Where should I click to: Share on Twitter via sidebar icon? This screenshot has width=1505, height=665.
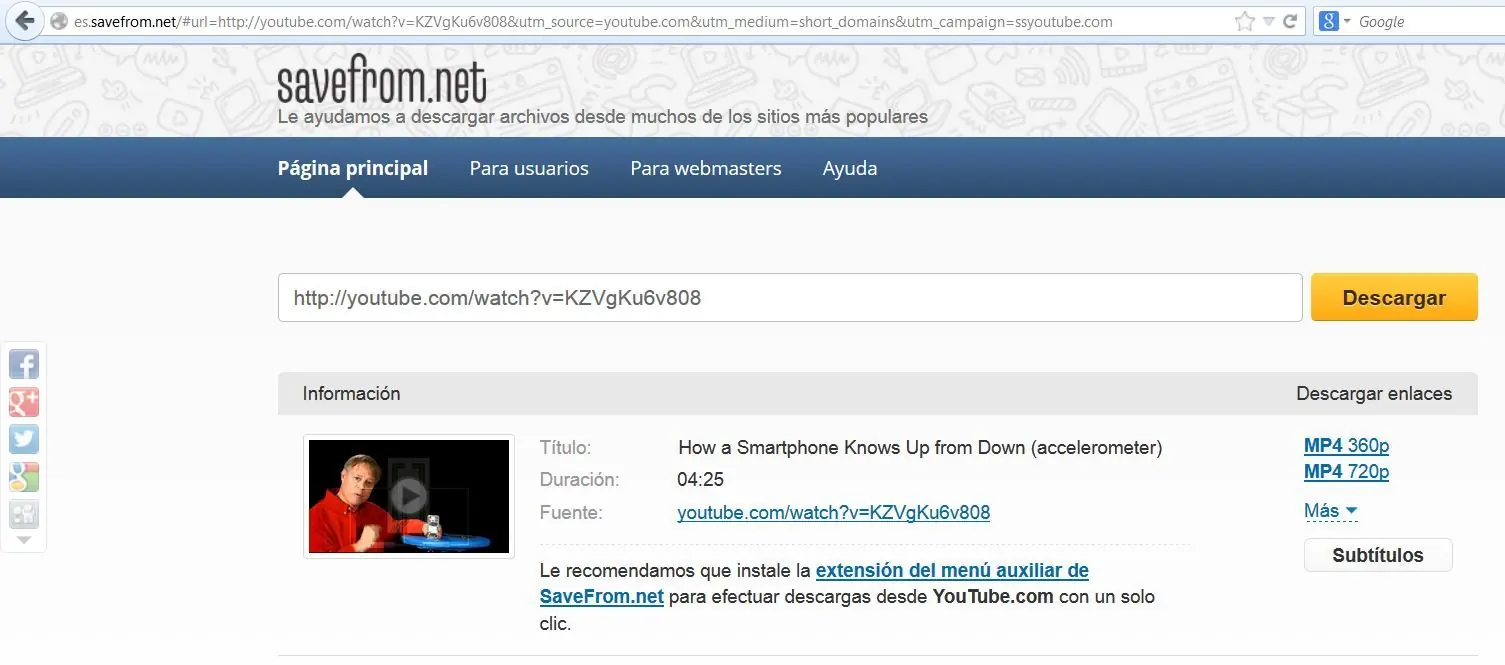24,440
